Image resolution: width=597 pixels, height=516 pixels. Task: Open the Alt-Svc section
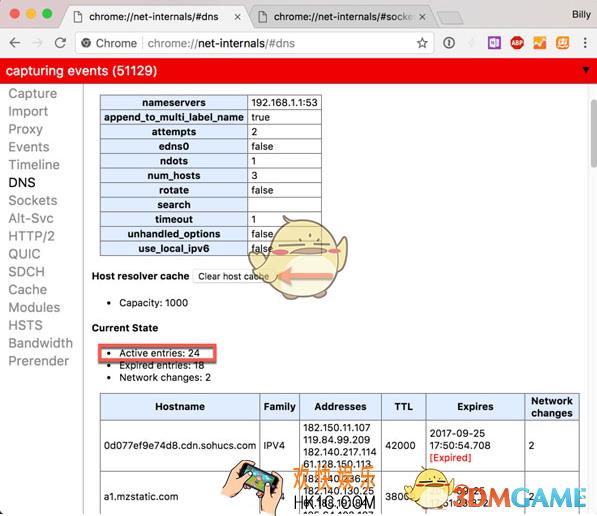point(31,219)
